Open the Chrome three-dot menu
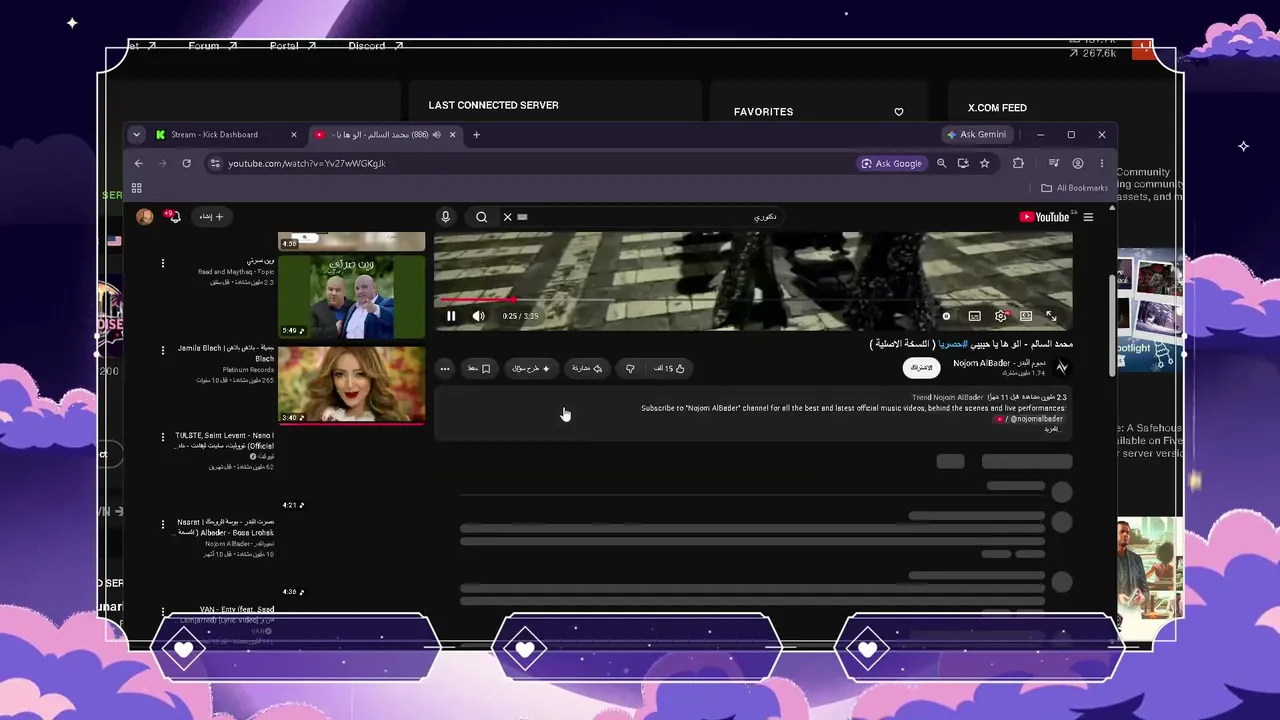This screenshot has width=1280, height=720. tap(1102, 163)
